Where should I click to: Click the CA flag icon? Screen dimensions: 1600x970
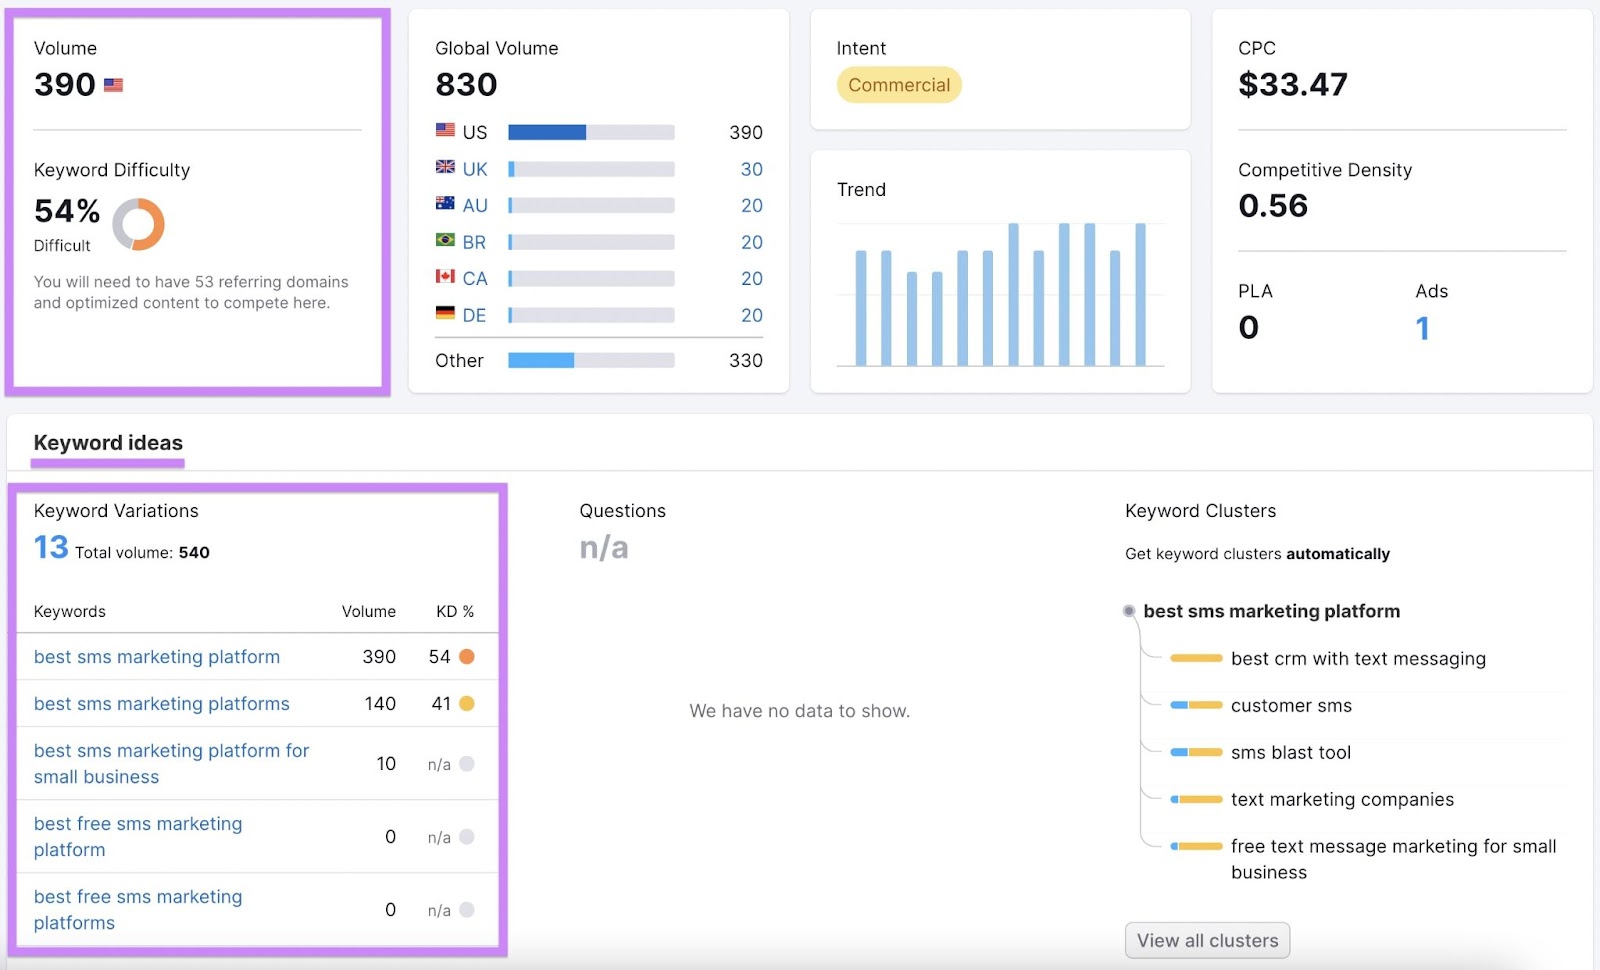444,278
